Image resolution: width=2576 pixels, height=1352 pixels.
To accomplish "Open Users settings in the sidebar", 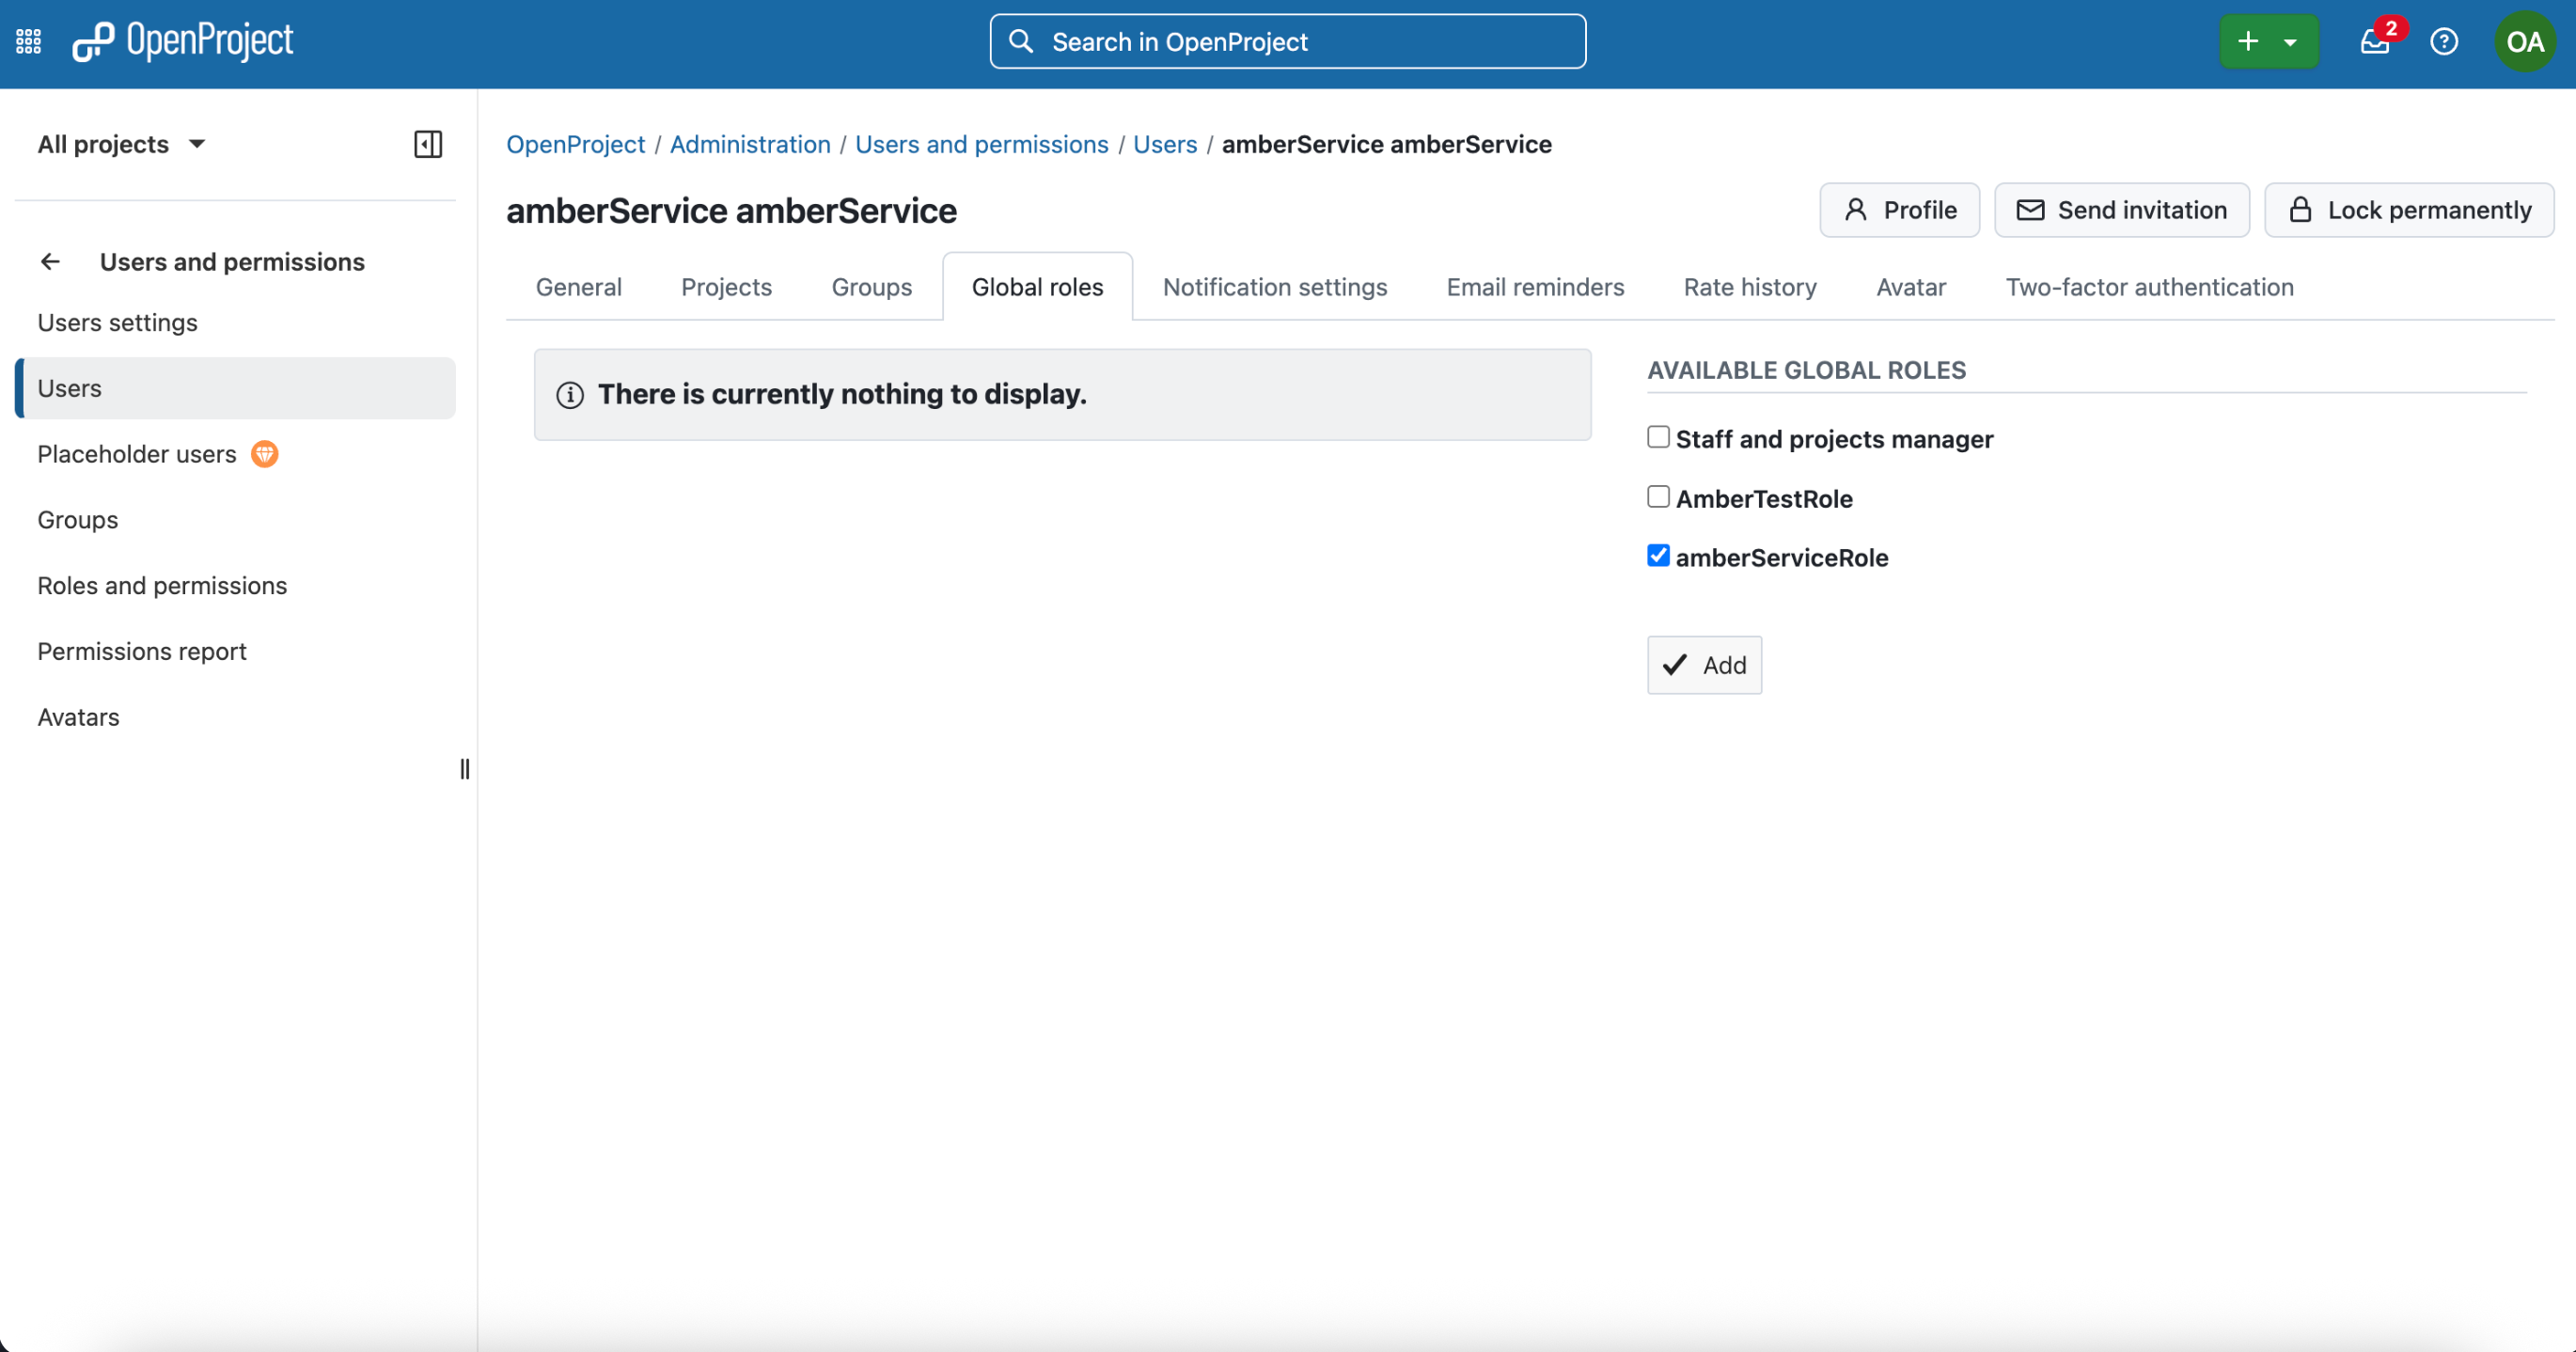I will pos(235,323).
